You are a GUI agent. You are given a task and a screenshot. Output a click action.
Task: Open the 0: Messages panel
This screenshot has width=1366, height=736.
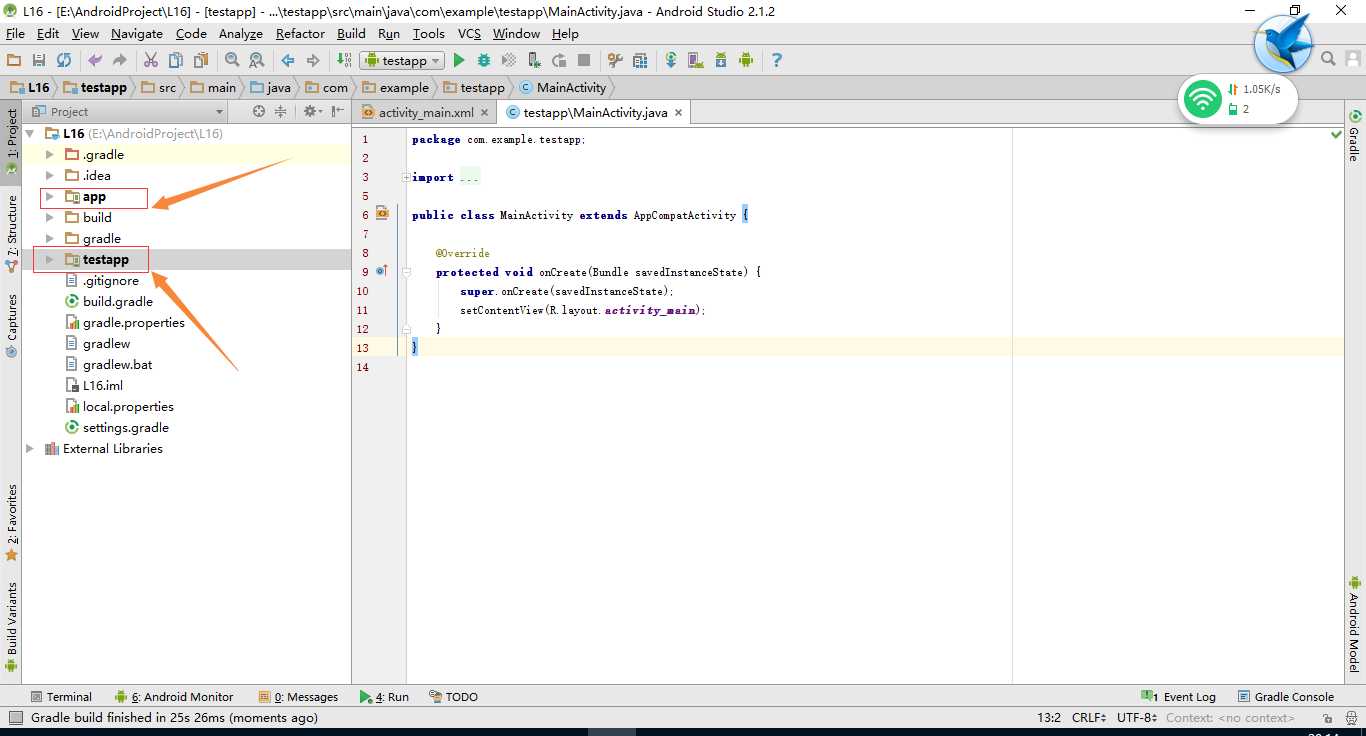click(x=298, y=697)
